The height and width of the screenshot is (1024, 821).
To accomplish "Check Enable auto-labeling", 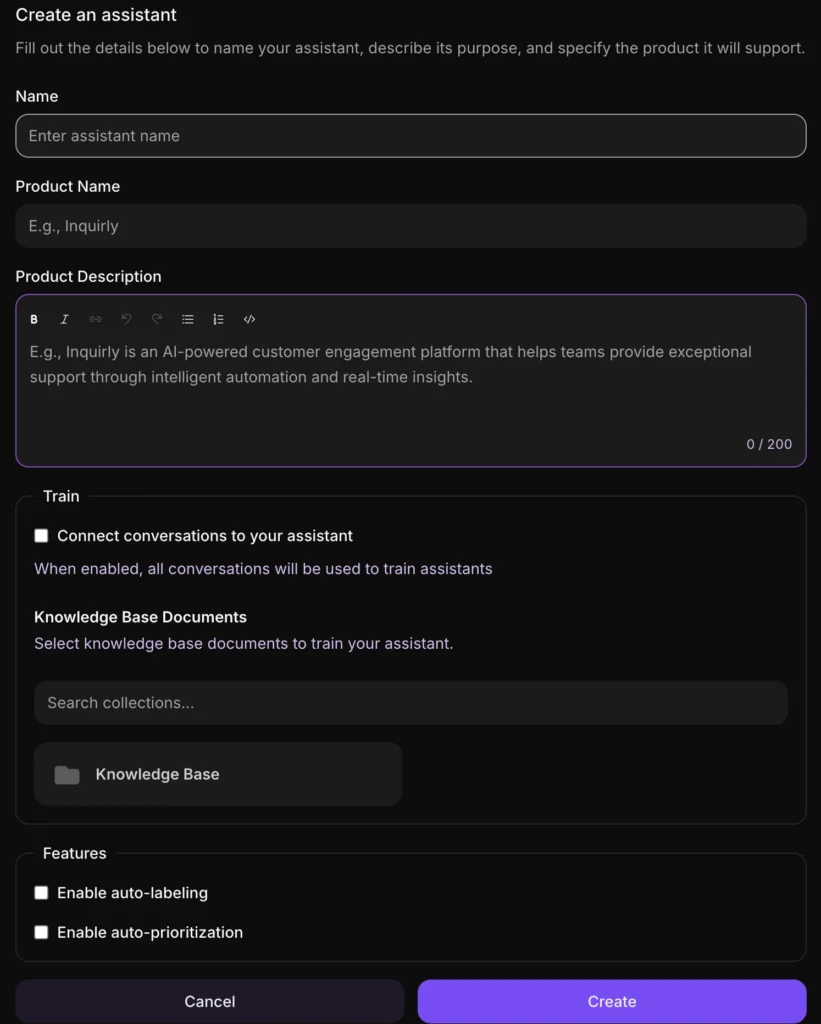I will [41, 893].
